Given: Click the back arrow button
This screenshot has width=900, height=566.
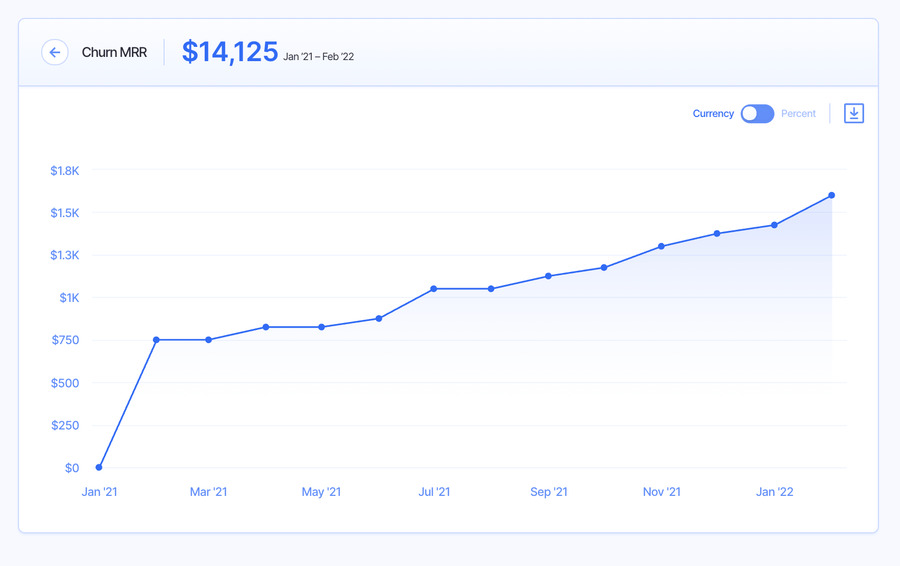Looking at the screenshot, I should (55, 52).
